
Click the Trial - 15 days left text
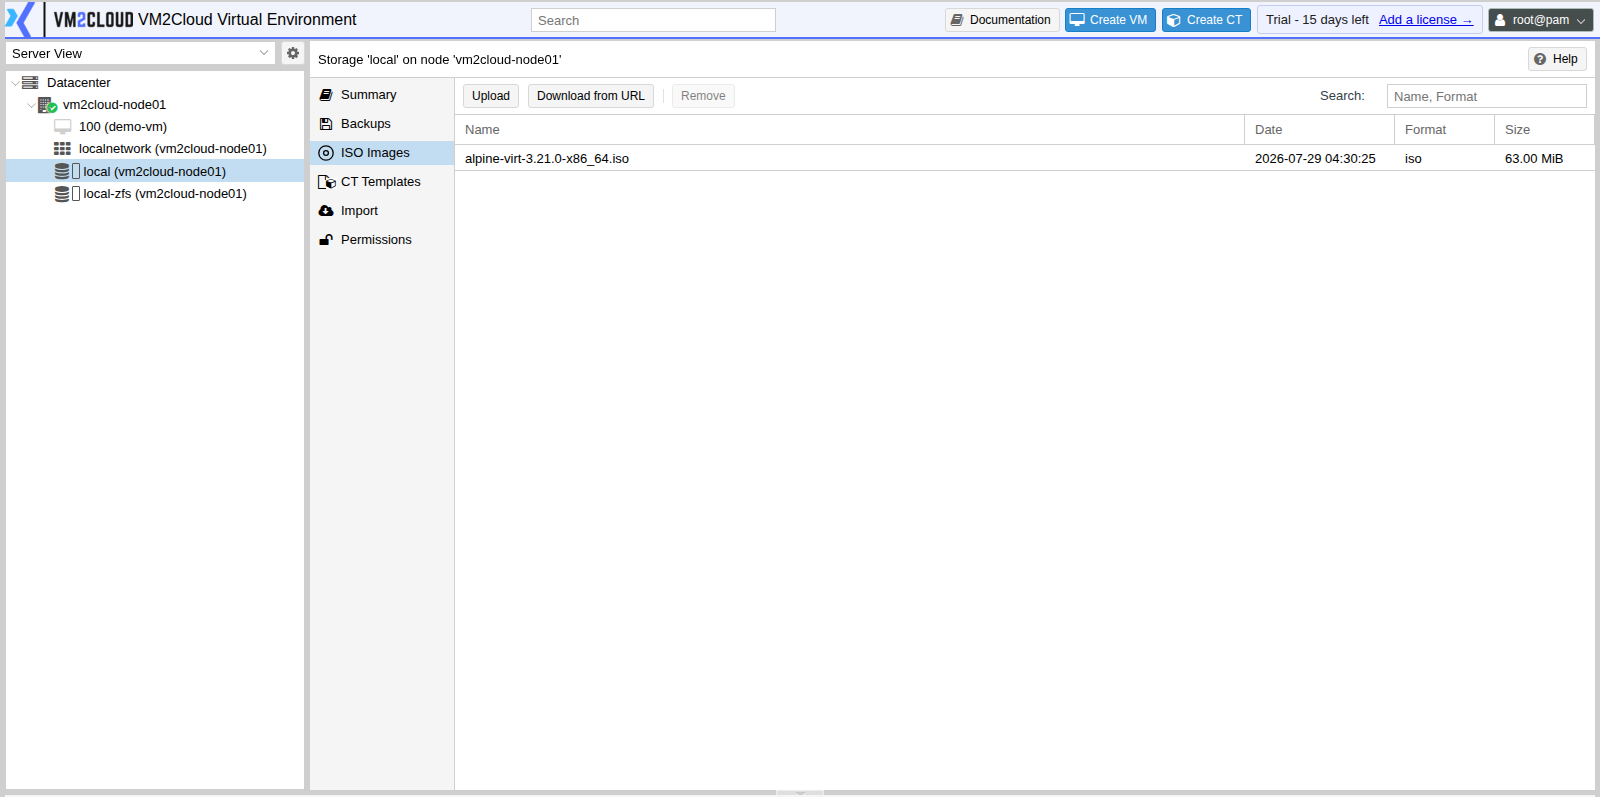1317,20
